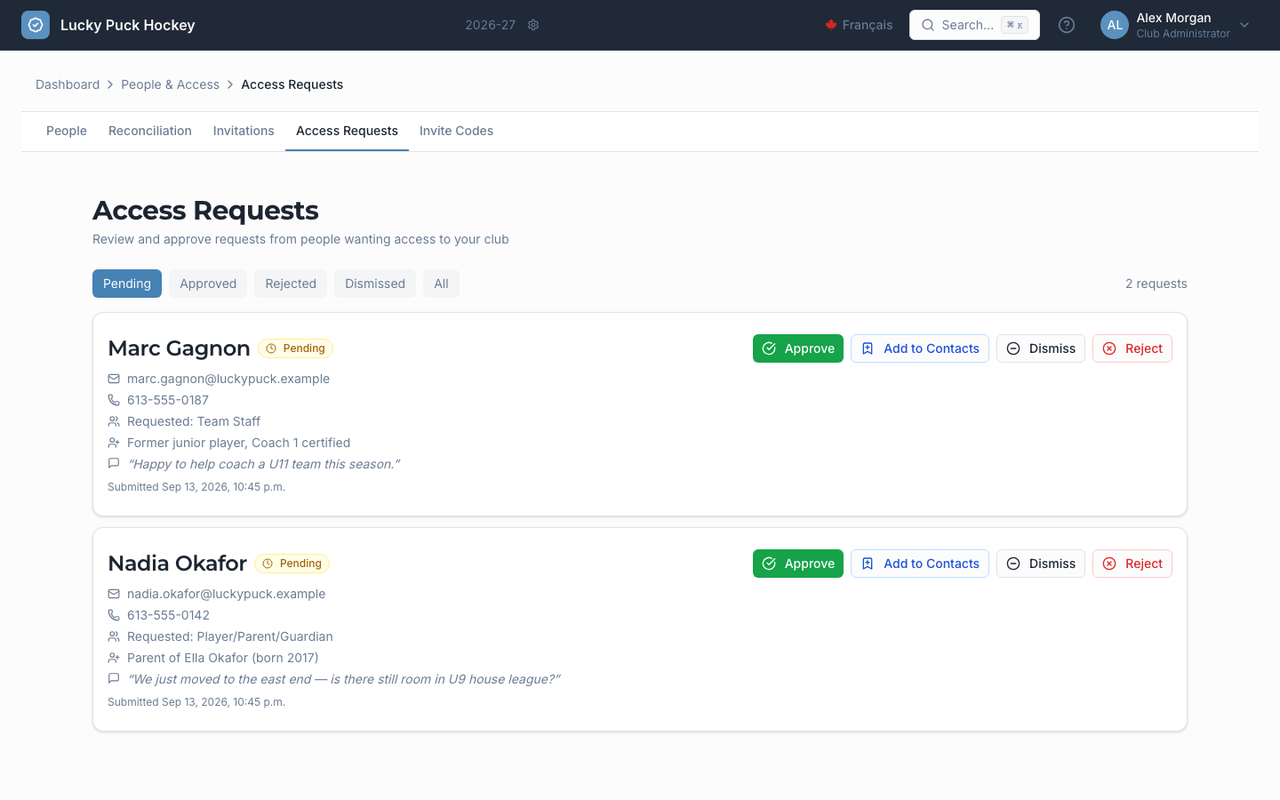Click the Lucky Puck Hockey logo icon
Screen dimensions: 1280x800
click(x=35, y=25)
